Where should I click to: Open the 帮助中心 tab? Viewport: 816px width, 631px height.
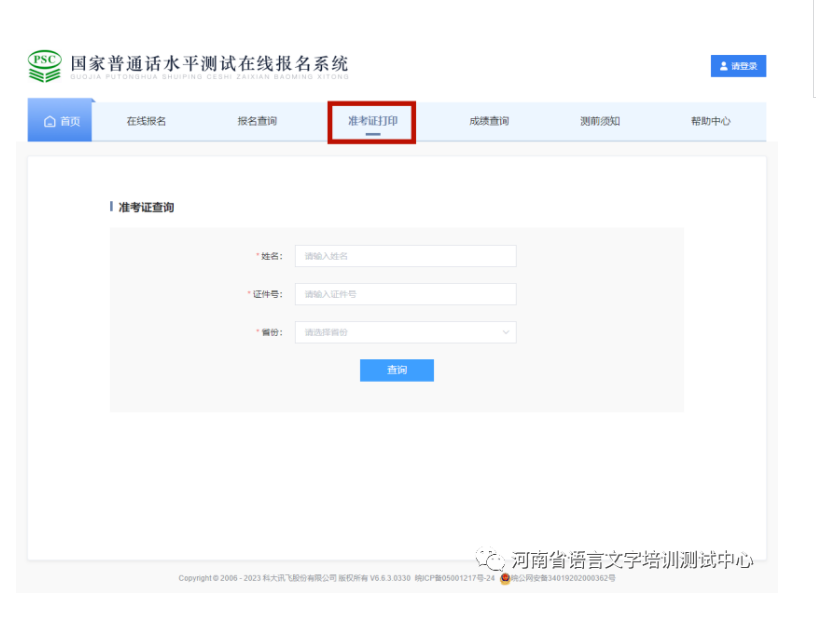(x=710, y=121)
